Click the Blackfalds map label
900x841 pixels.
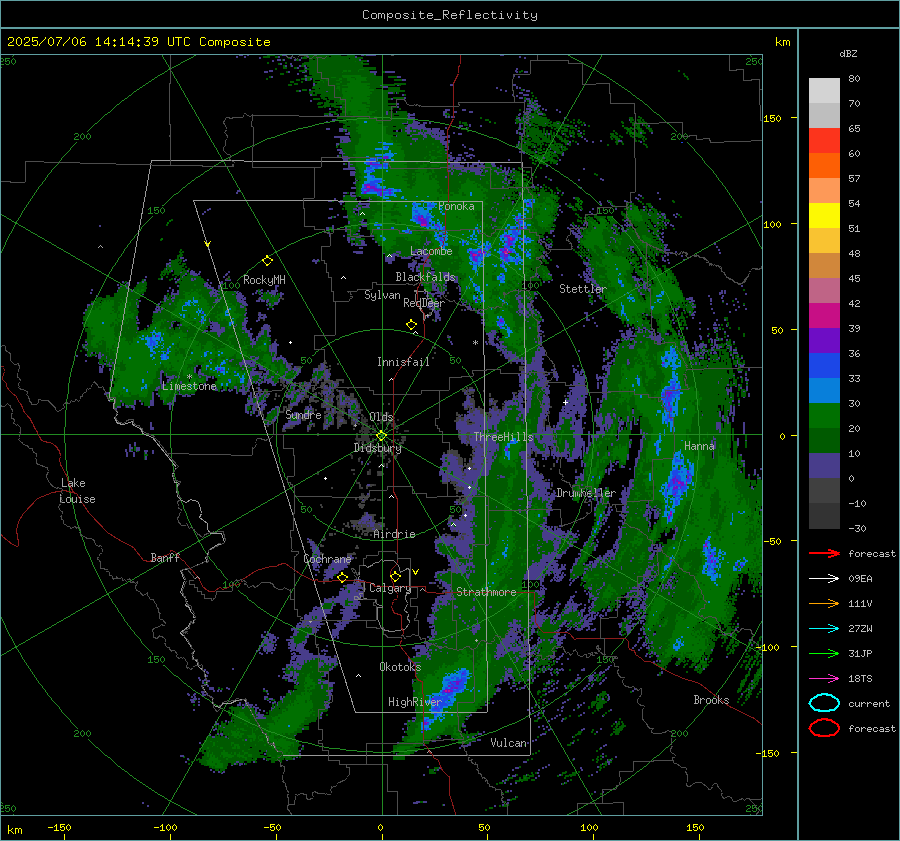coord(425,277)
